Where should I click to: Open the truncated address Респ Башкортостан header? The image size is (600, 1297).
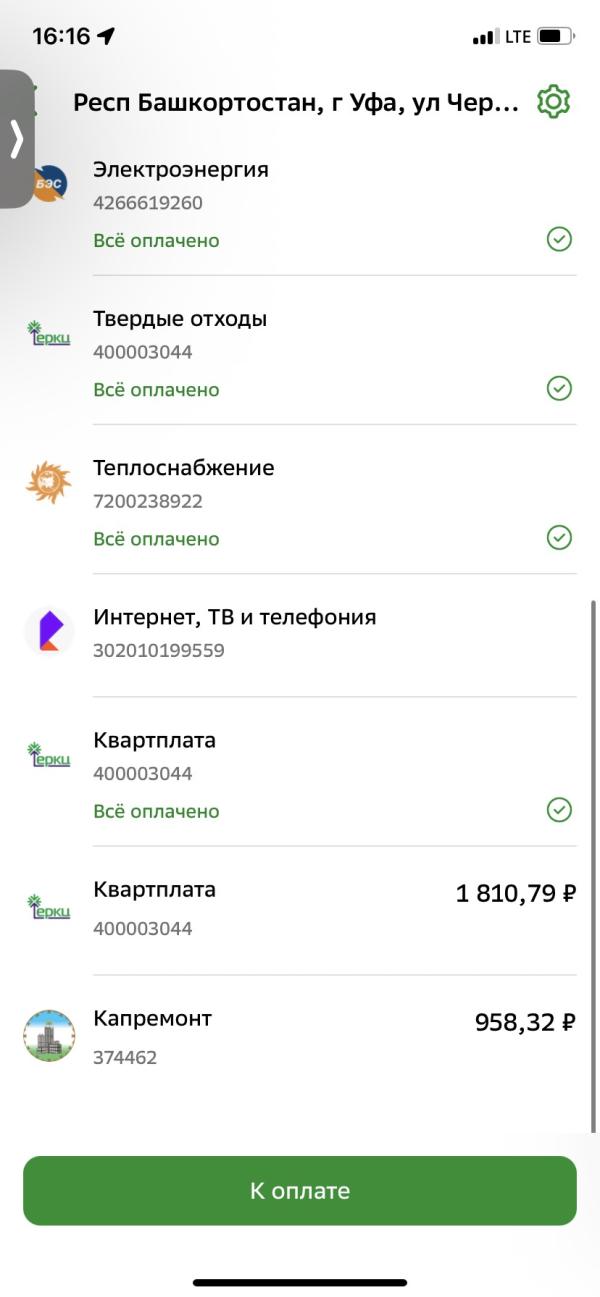click(x=297, y=102)
